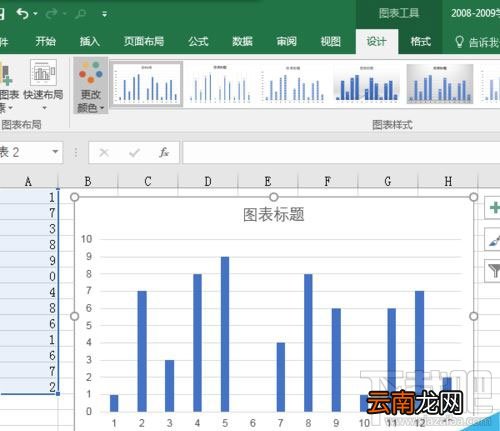This screenshot has width=500, height=431.
Task: Open the 插入 ribbon tab
Action: pos(90,41)
